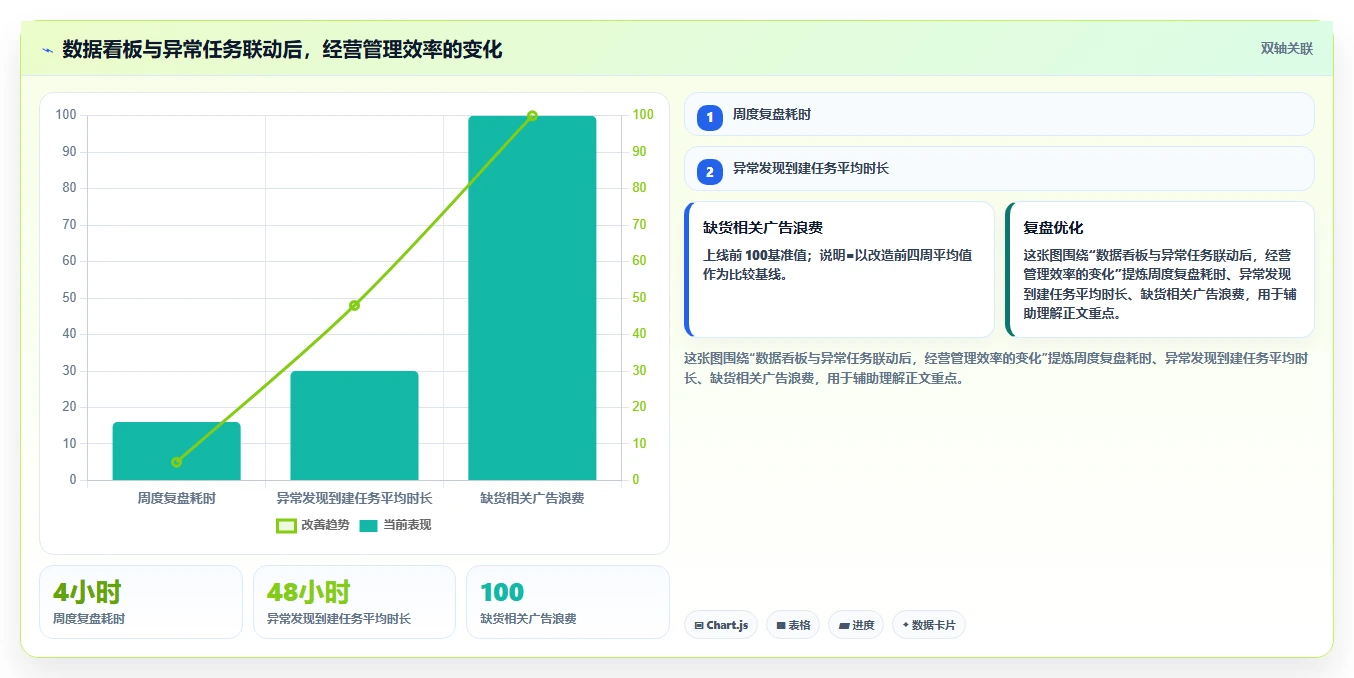Toggle the 当前表现 legend entry
Image resolution: width=1354 pixels, height=678 pixels.
(395, 525)
